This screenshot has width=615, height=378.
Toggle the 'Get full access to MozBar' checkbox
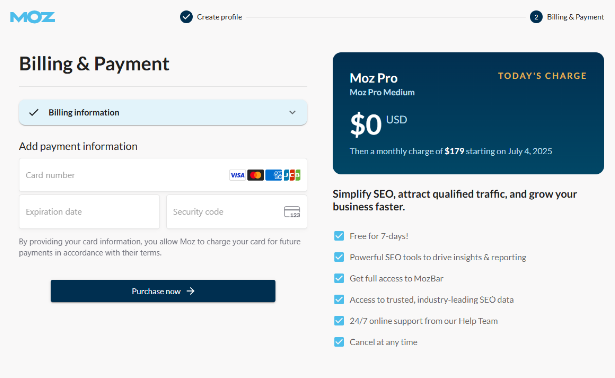pos(339,278)
